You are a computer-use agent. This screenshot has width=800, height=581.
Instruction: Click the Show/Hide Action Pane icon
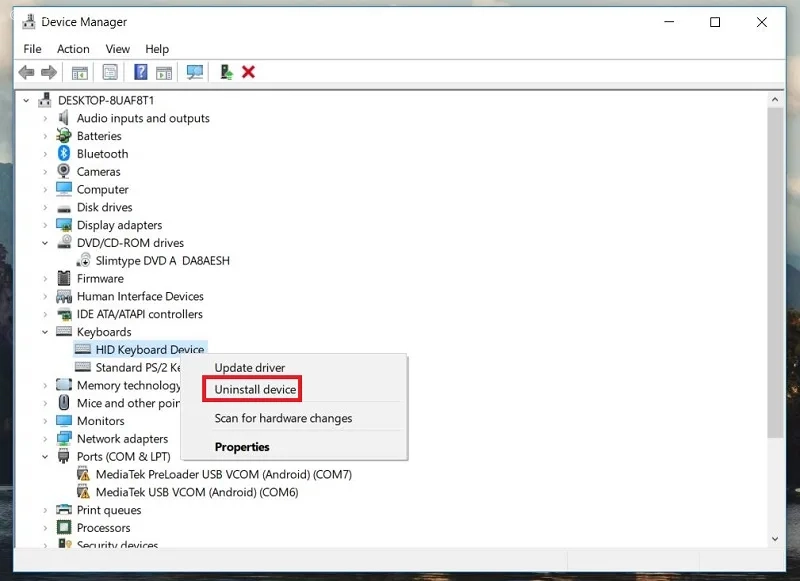point(164,72)
